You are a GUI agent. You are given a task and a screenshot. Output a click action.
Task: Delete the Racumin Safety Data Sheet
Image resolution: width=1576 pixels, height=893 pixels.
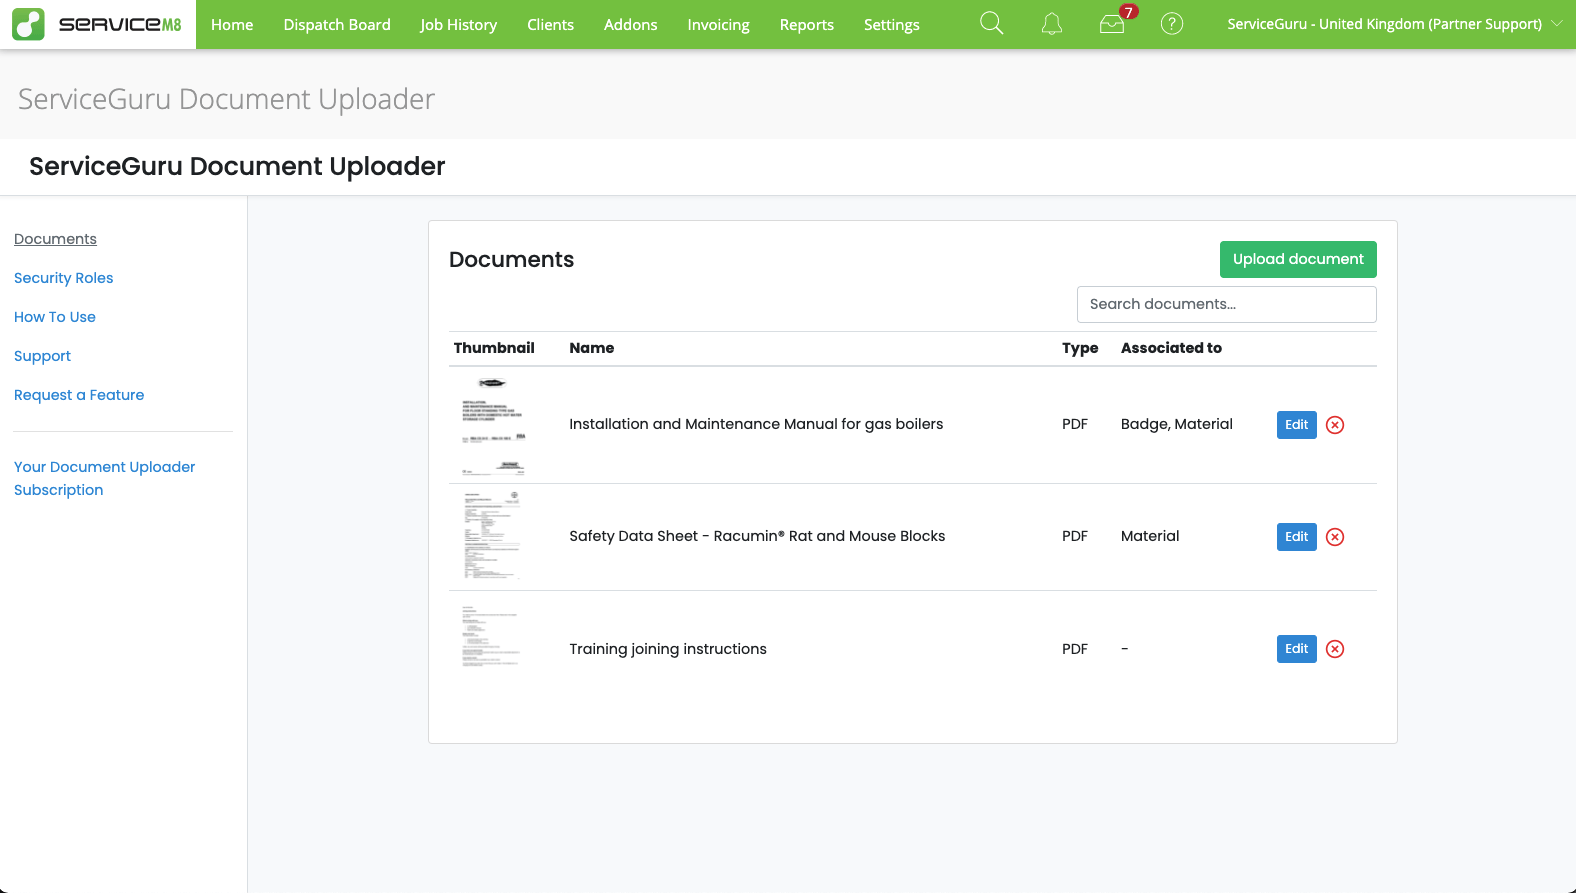click(x=1335, y=537)
